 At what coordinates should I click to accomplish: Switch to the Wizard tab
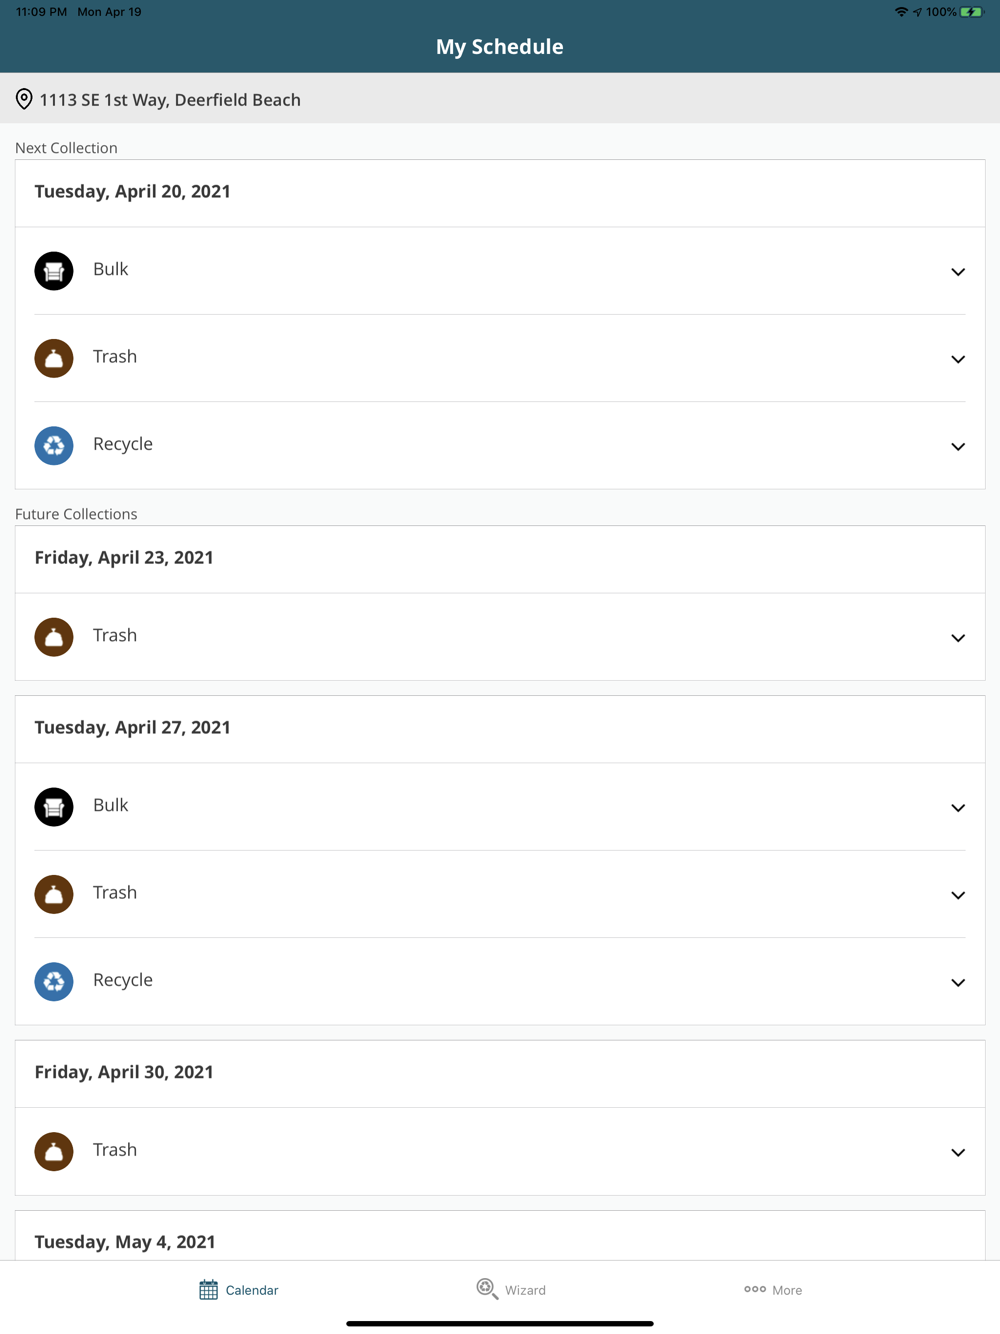(x=511, y=1290)
